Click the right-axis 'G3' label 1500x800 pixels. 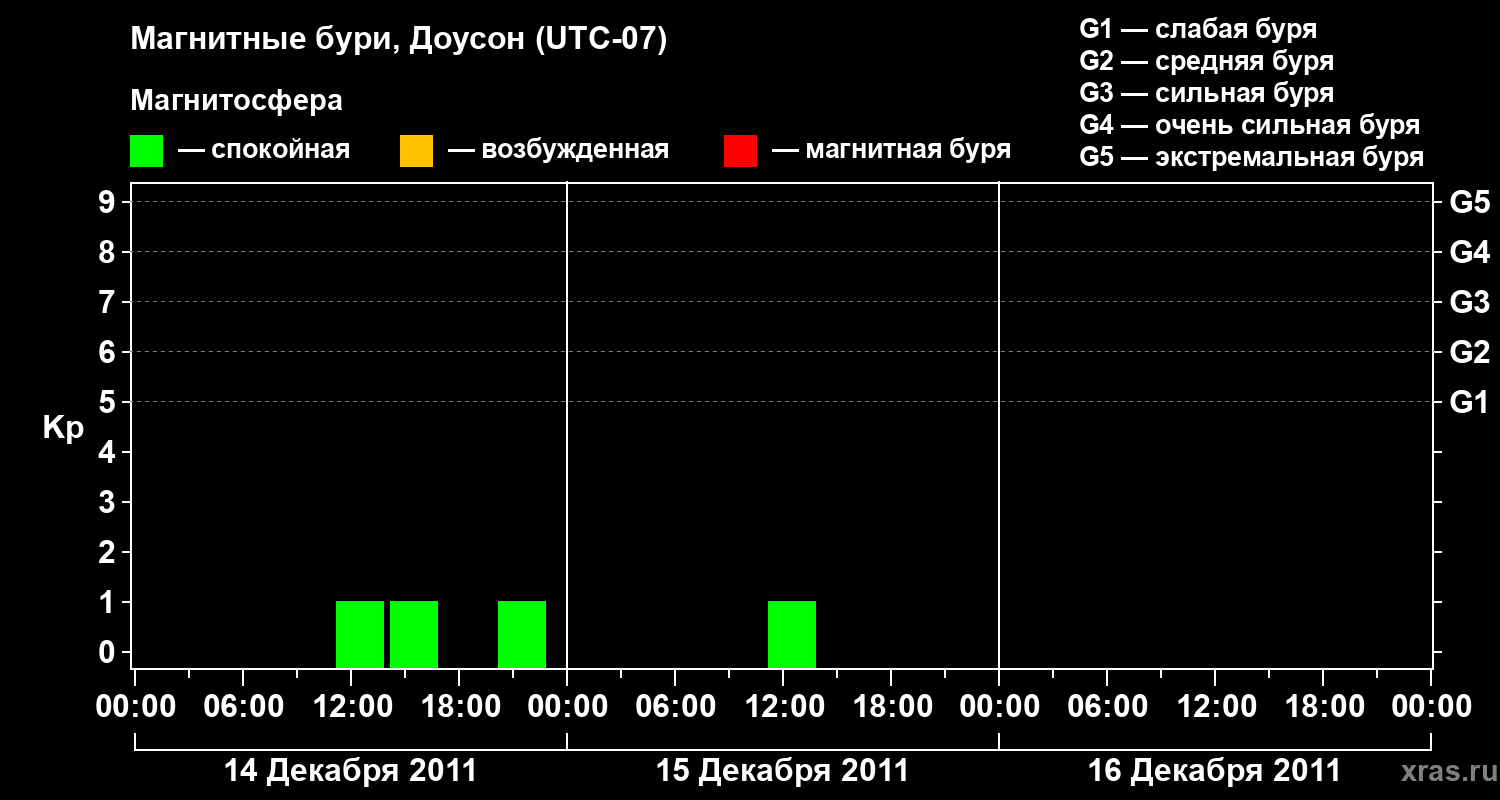tap(1470, 303)
